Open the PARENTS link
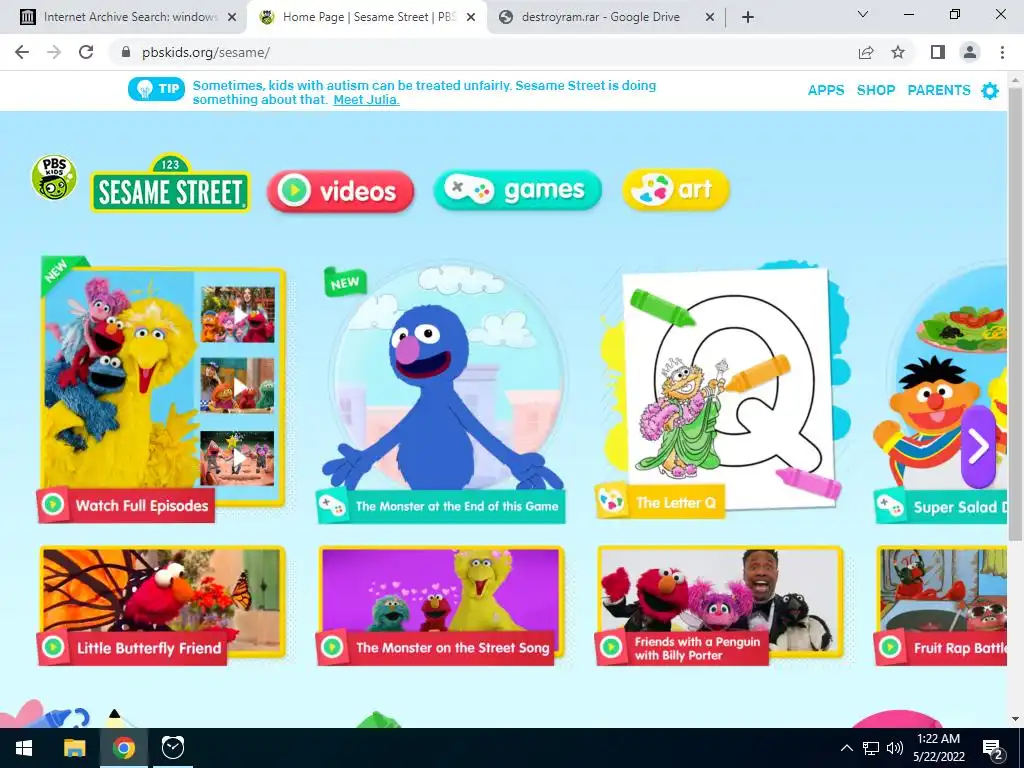1024x768 pixels. tap(938, 90)
